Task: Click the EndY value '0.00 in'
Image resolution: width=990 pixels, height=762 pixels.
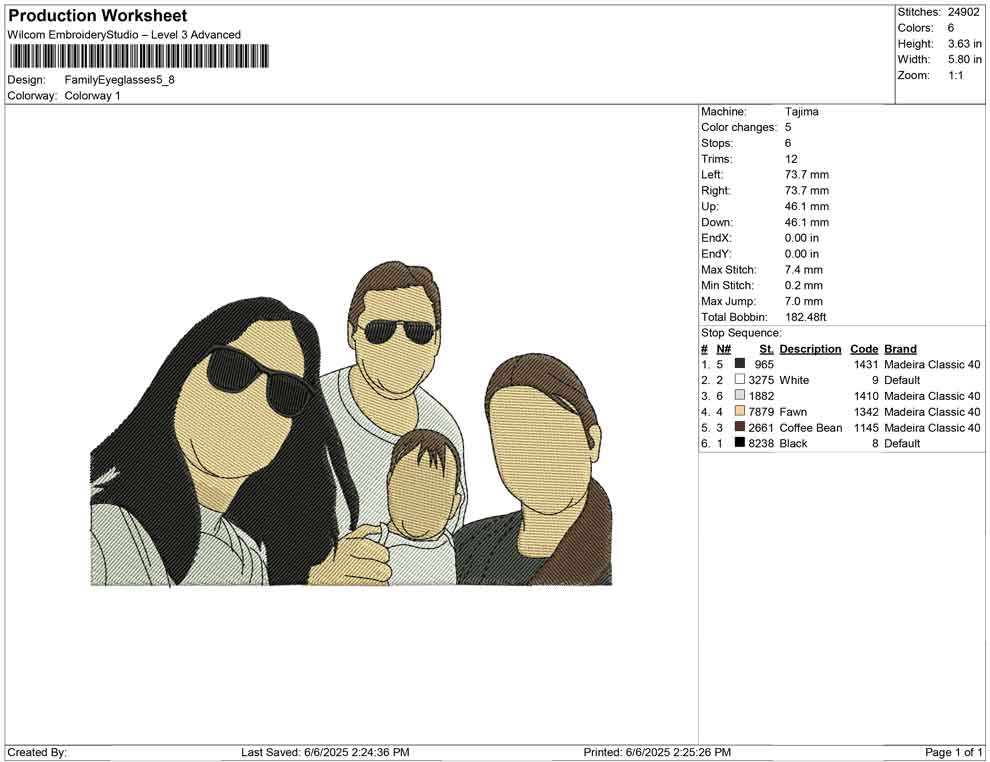Action: (802, 254)
